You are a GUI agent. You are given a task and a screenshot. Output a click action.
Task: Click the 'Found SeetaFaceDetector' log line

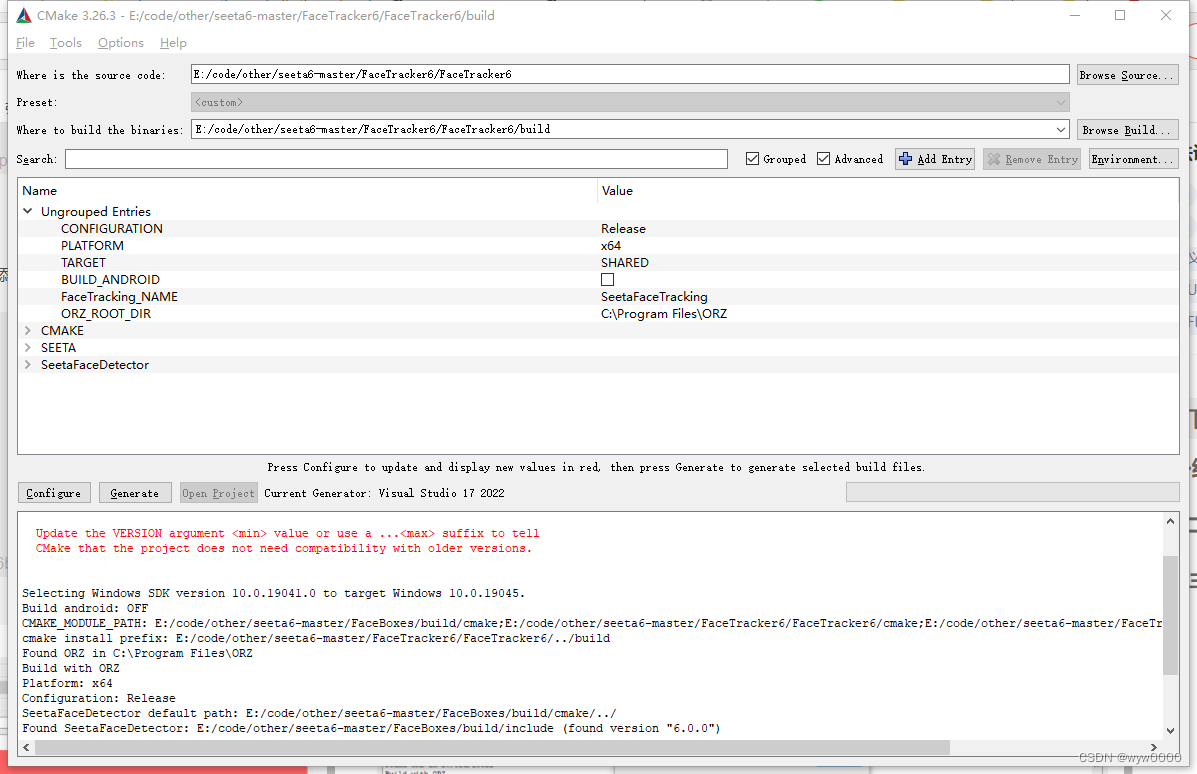coord(371,728)
